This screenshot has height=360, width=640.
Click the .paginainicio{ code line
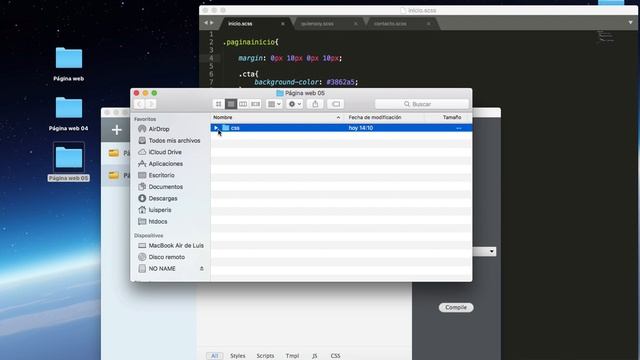(251, 42)
